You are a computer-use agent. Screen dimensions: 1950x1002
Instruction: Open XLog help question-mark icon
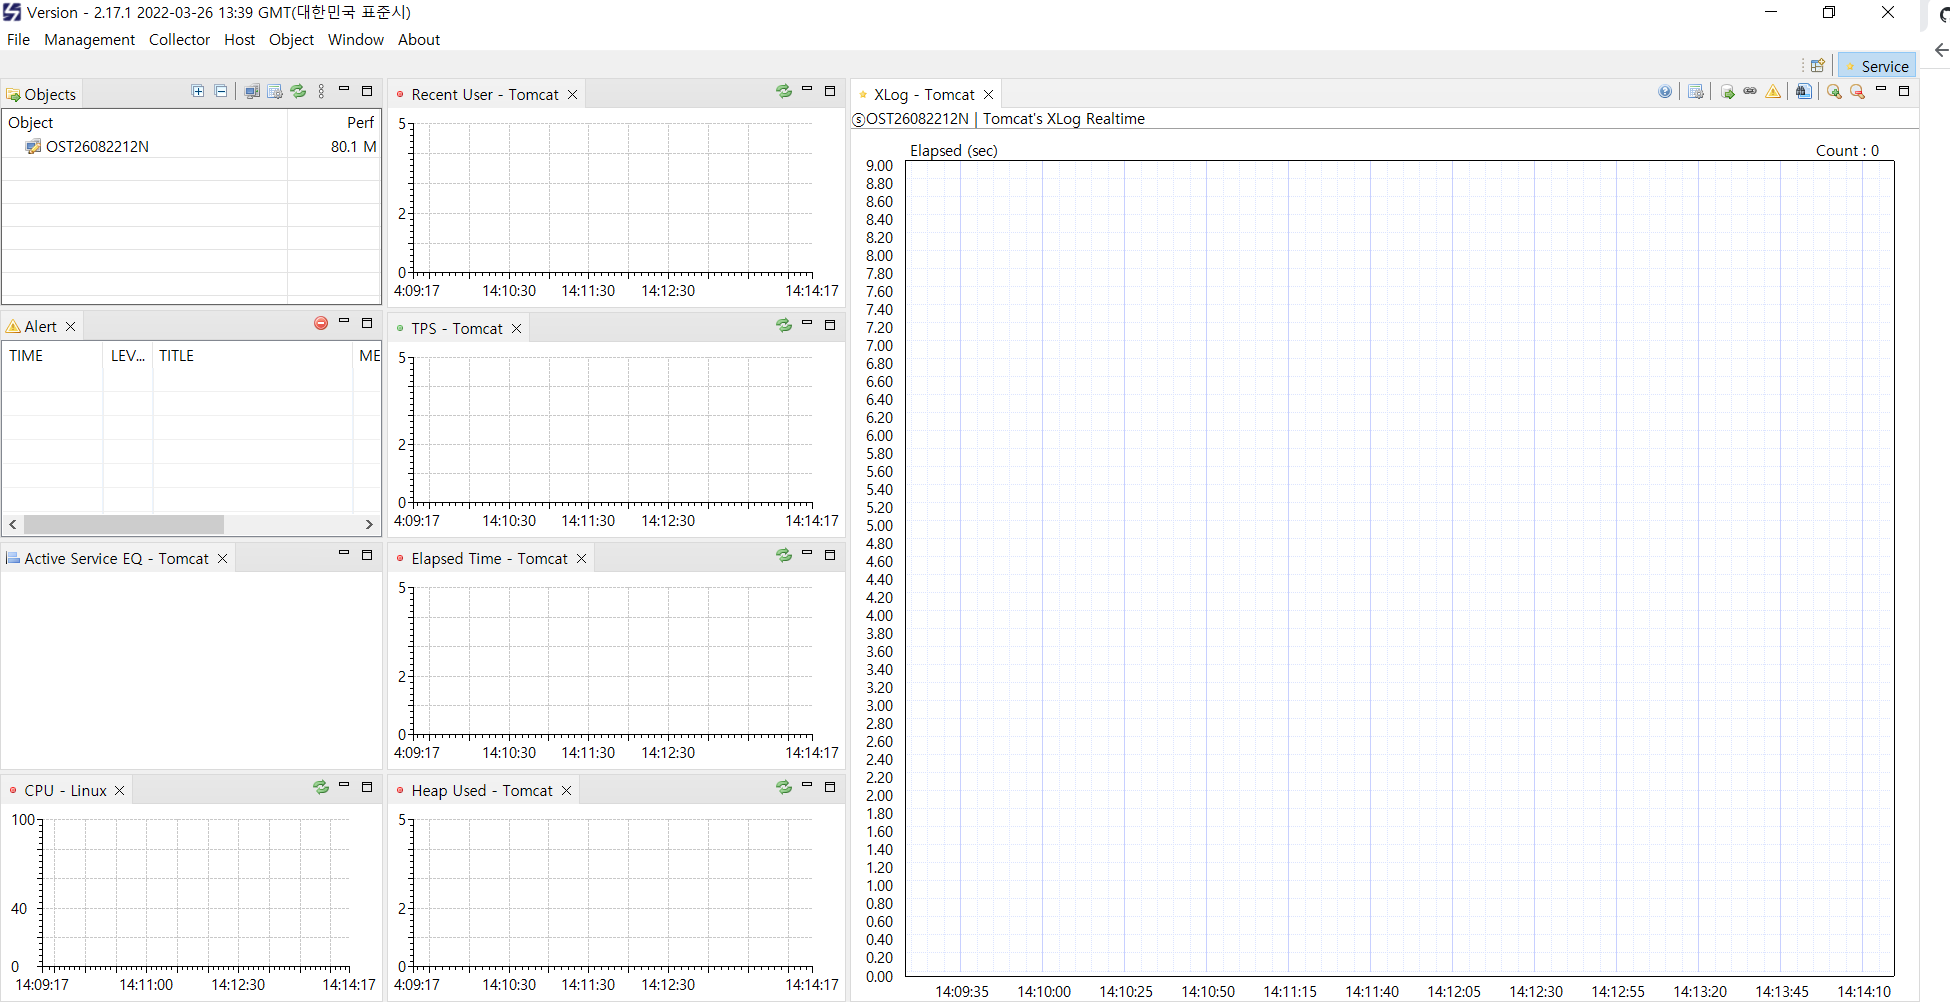1665,91
